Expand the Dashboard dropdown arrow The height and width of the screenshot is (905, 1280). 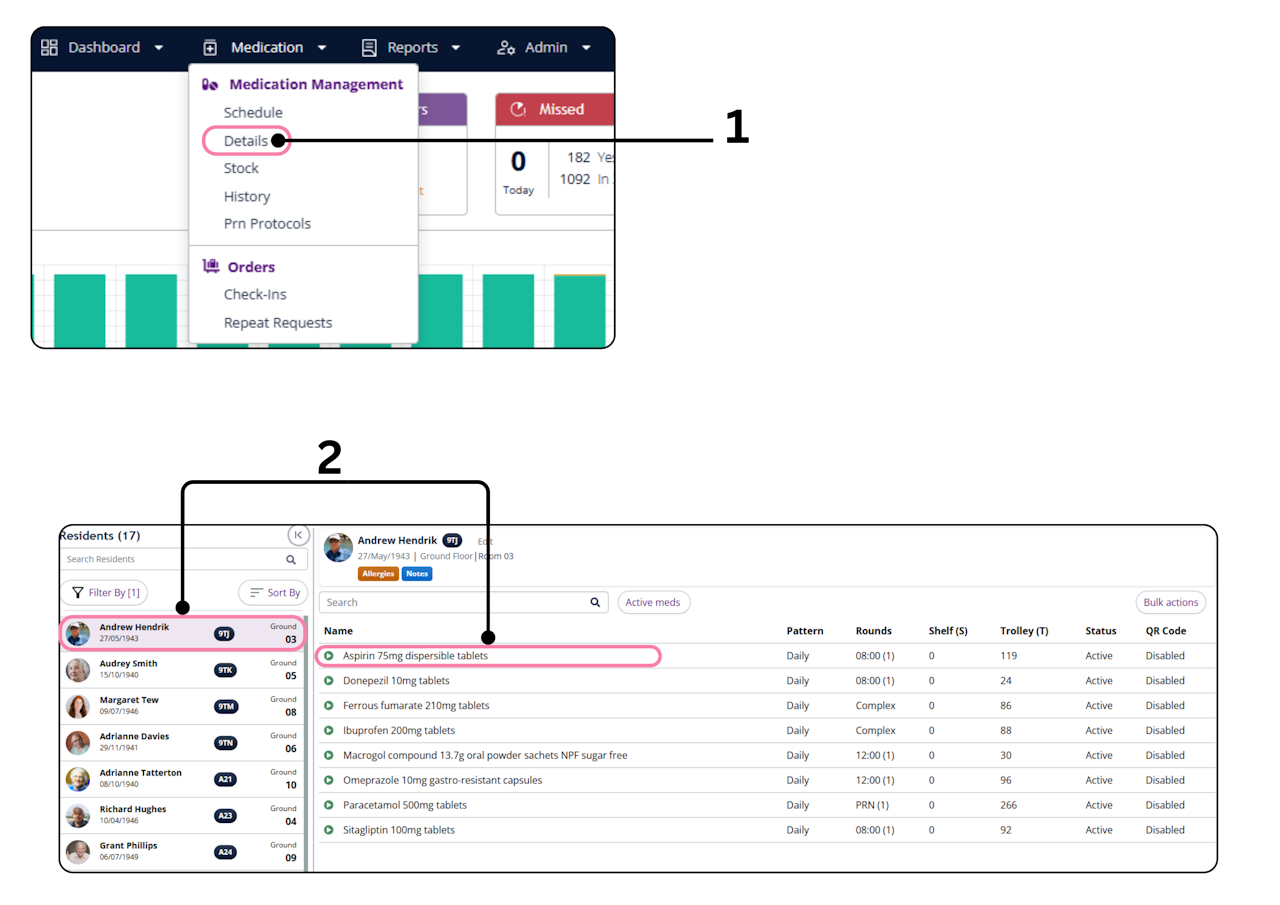[159, 48]
